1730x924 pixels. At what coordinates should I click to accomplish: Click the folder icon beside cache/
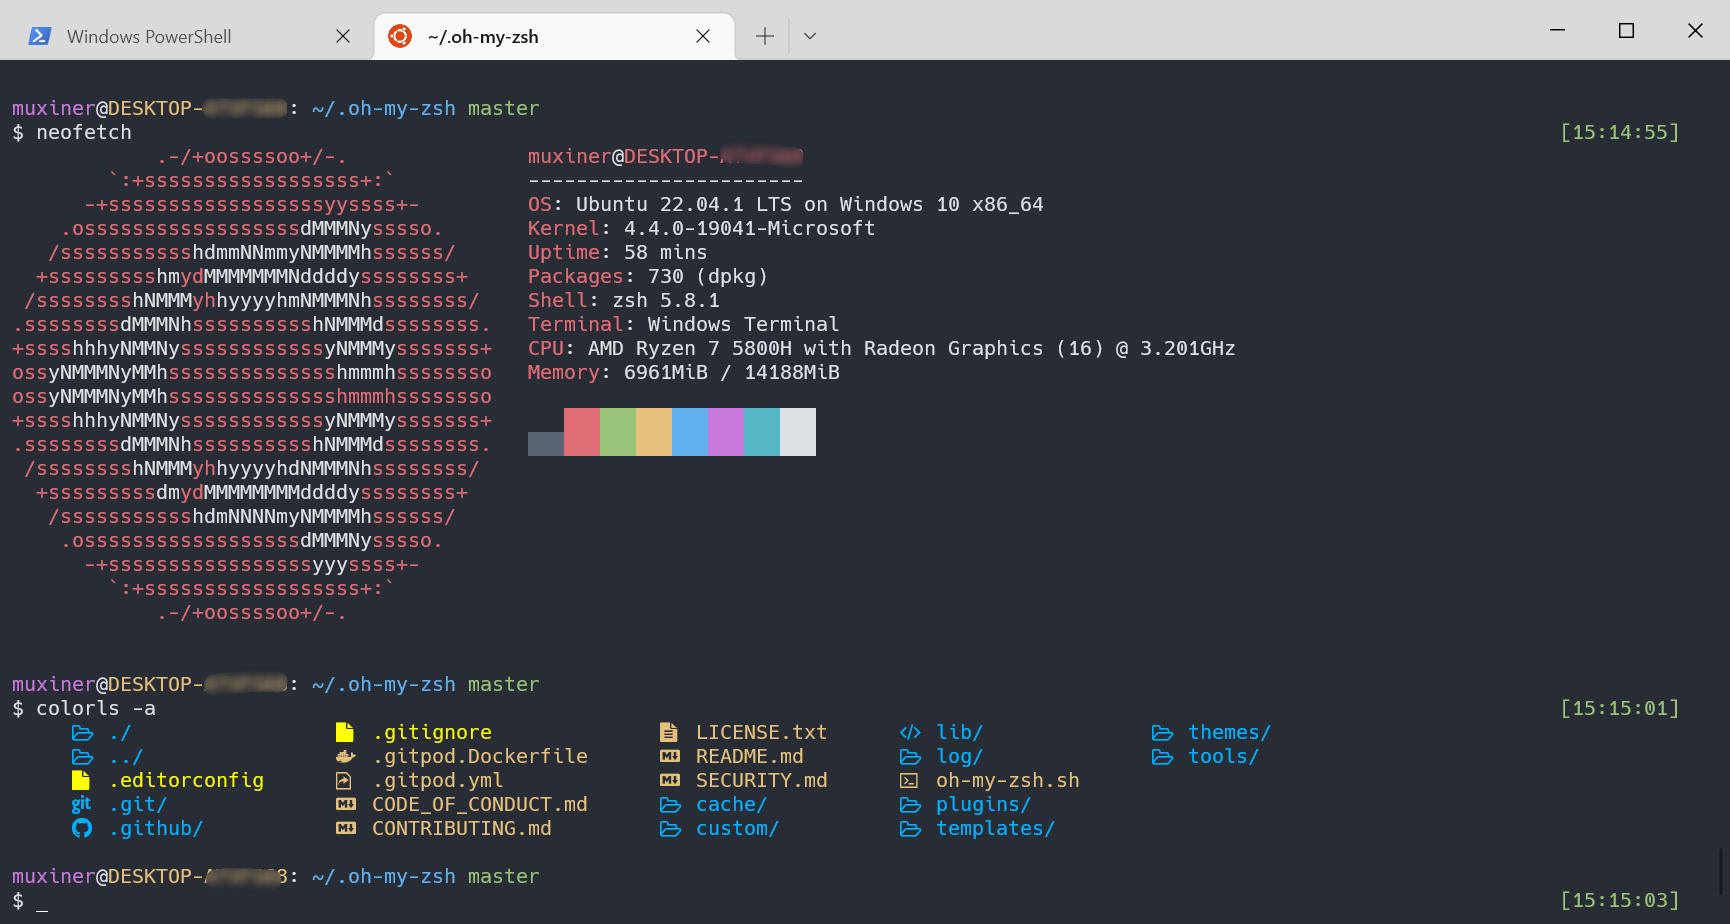pyautogui.click(x=670, y=805)
